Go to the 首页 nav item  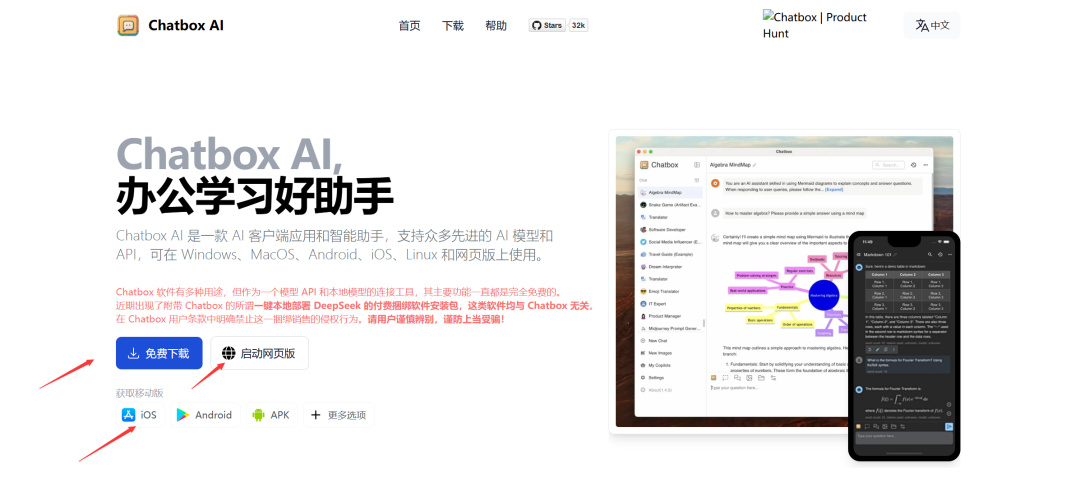coord(409,25)
